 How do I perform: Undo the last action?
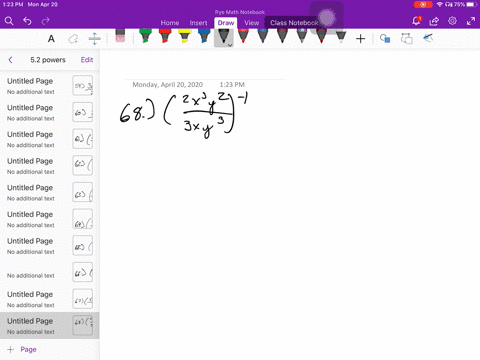click(x=27, y=21)
